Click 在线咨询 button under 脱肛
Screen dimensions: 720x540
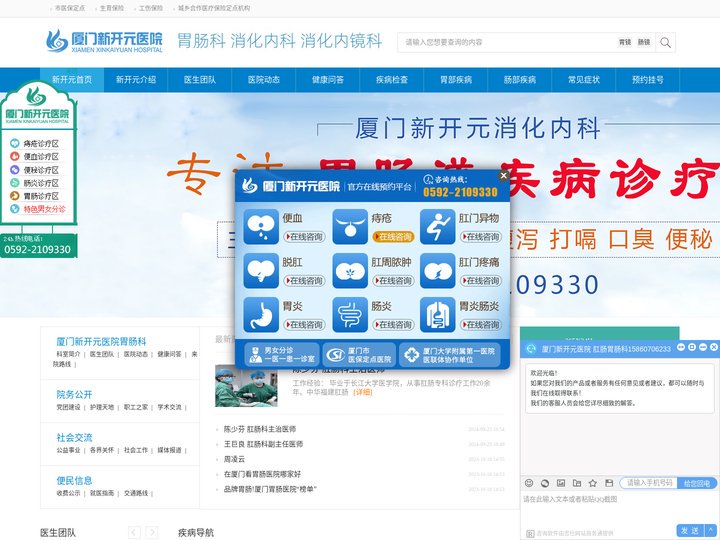point(304,281)
